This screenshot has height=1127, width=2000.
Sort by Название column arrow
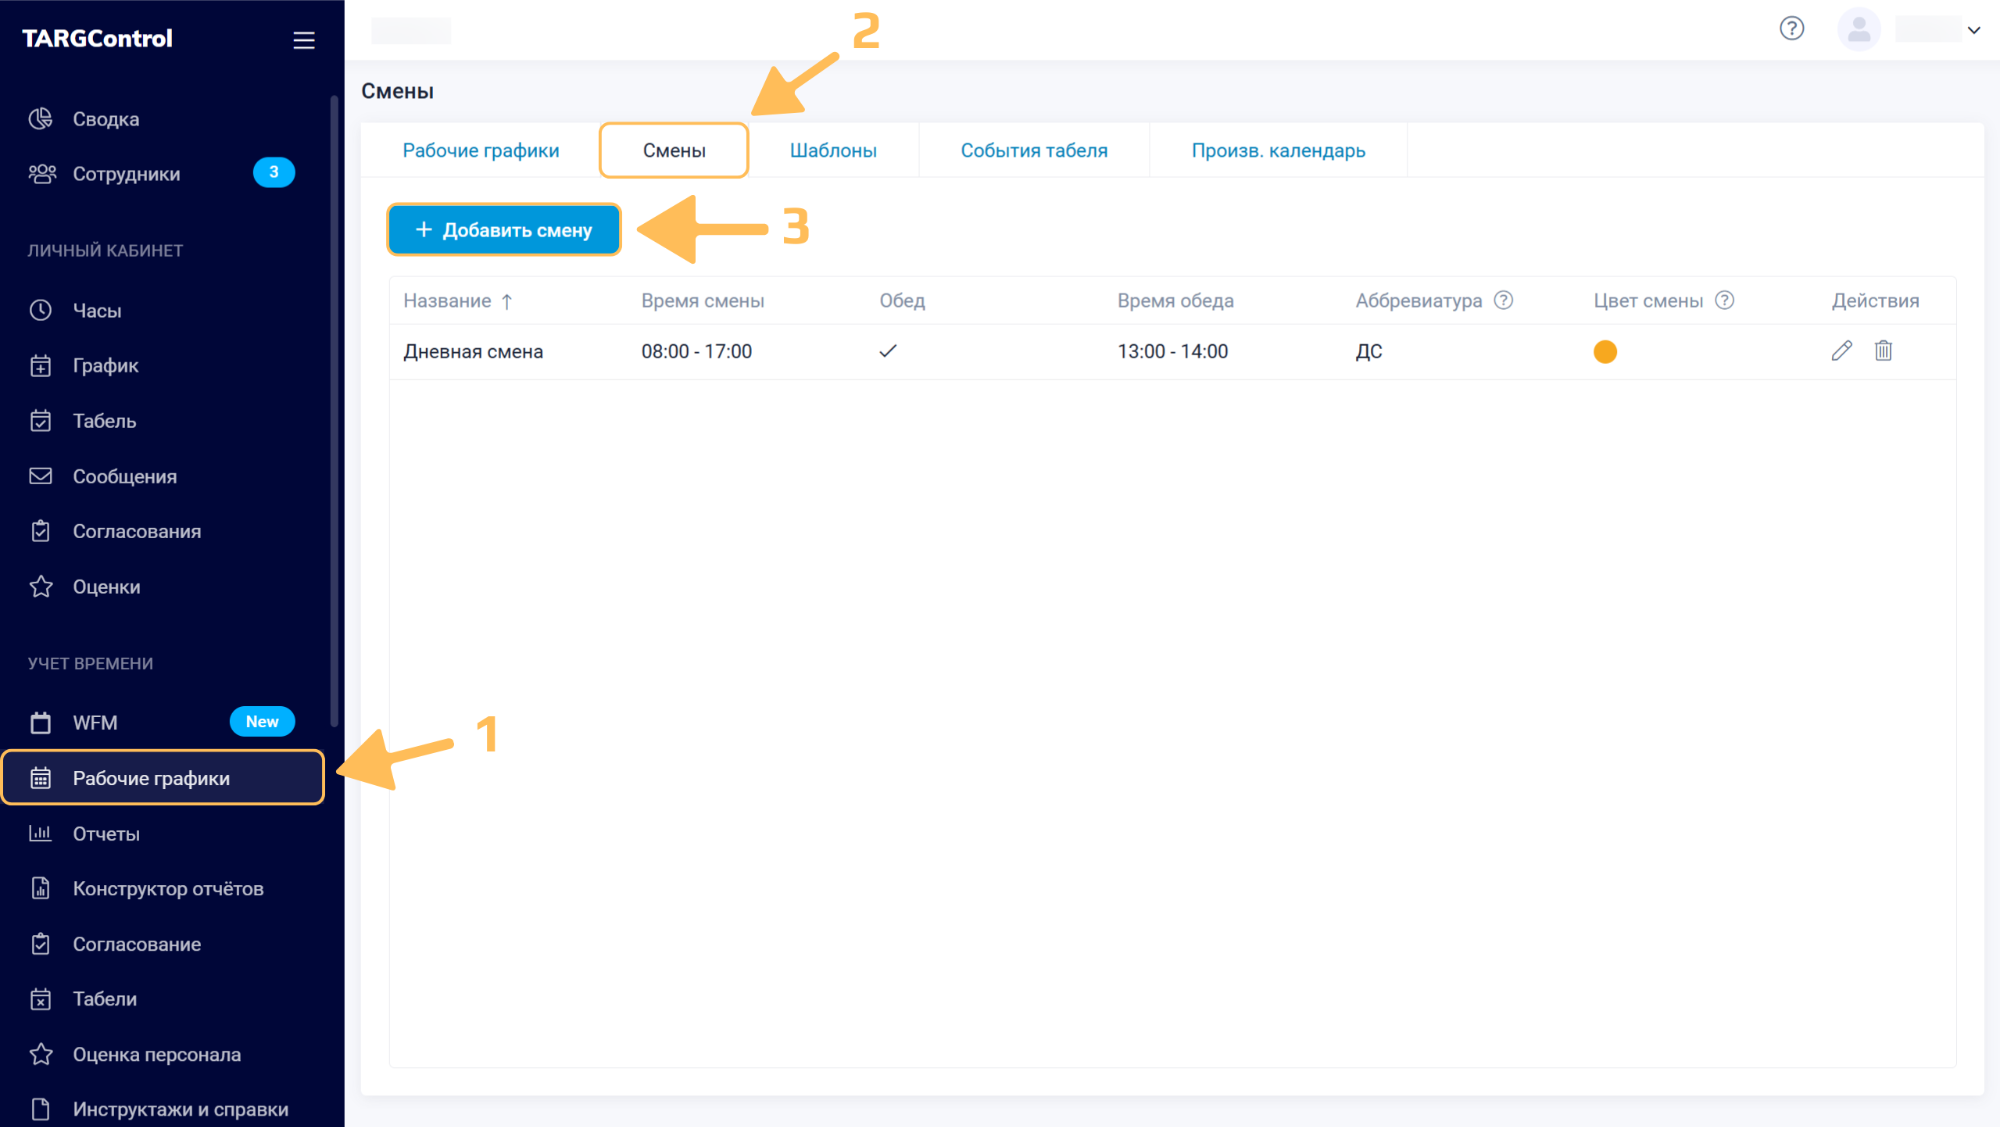[x=507, y=301]
